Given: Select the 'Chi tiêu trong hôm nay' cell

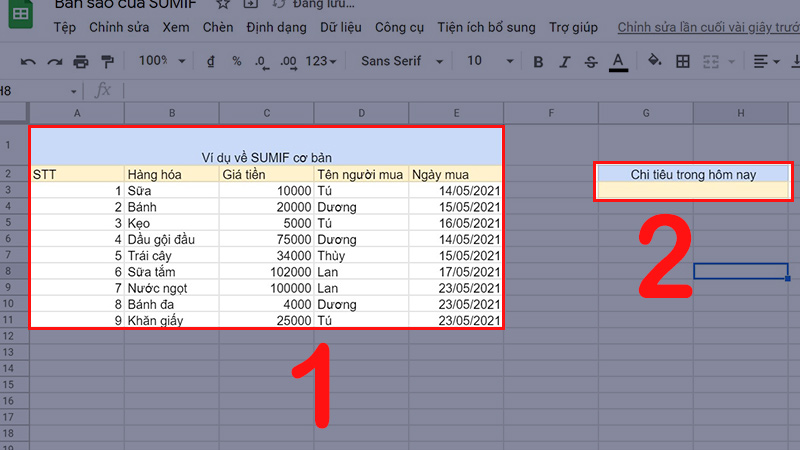Looking at the screenshot, I should tap(693, 174).
